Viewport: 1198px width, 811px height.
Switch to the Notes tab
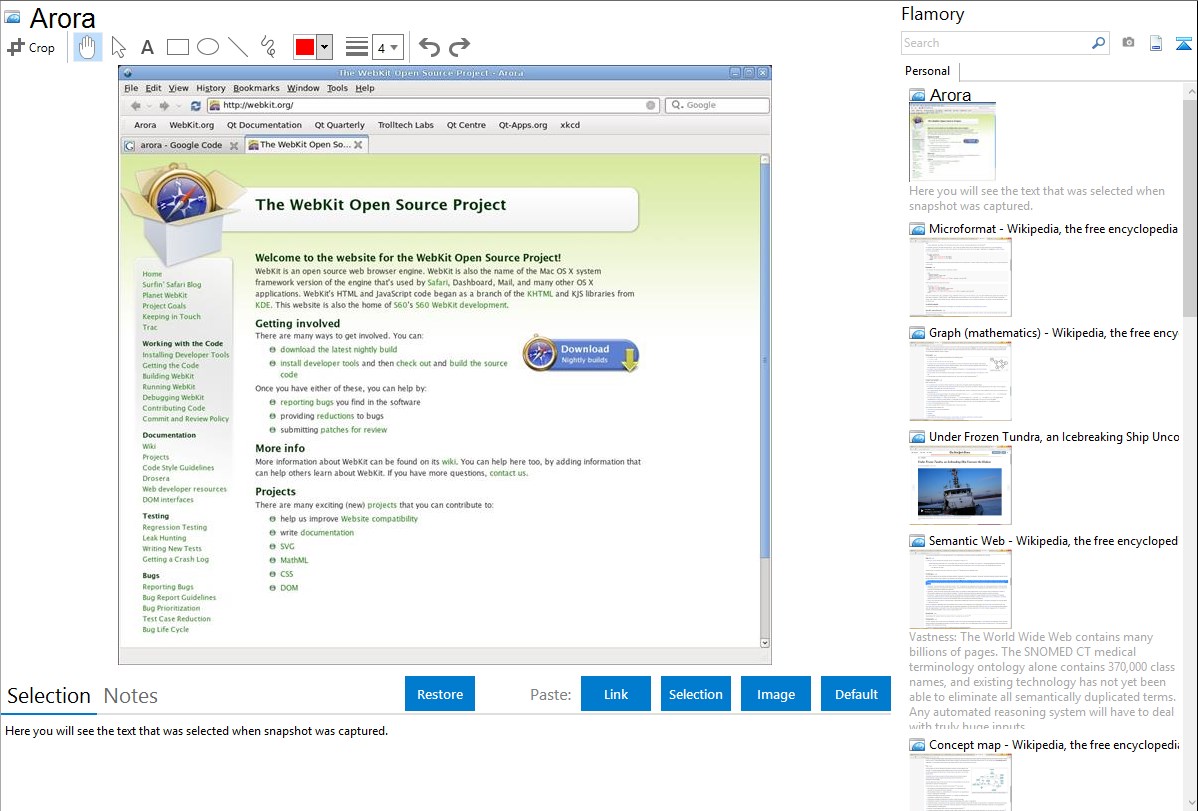pyautogui.click(x=131, y=696)
